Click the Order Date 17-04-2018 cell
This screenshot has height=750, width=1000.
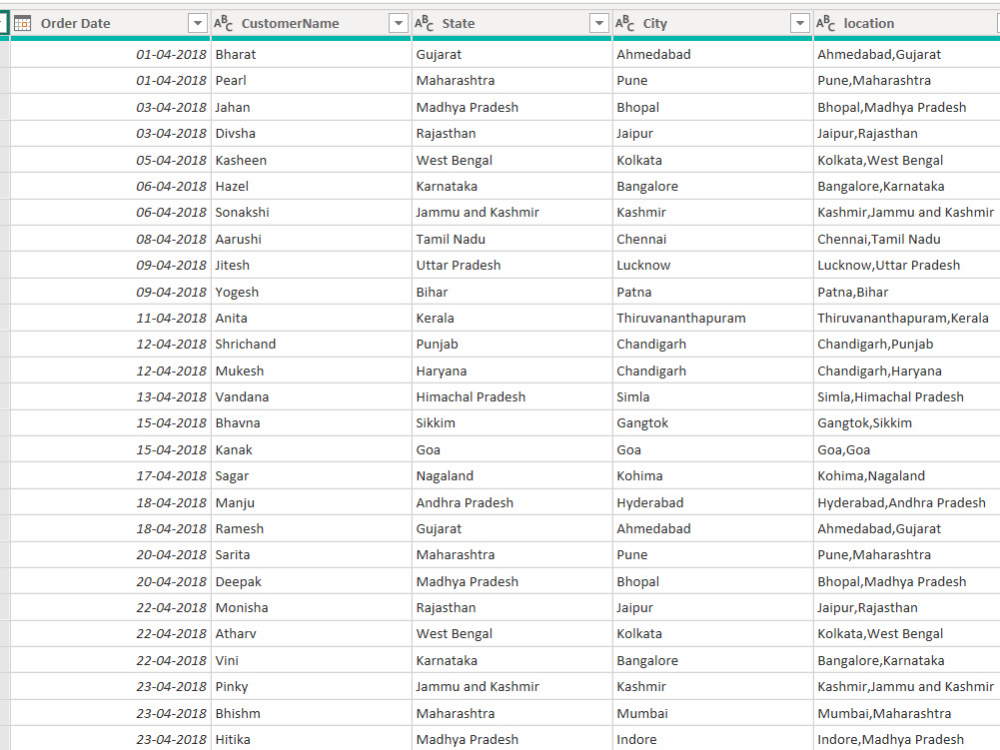tap(110, 476)
